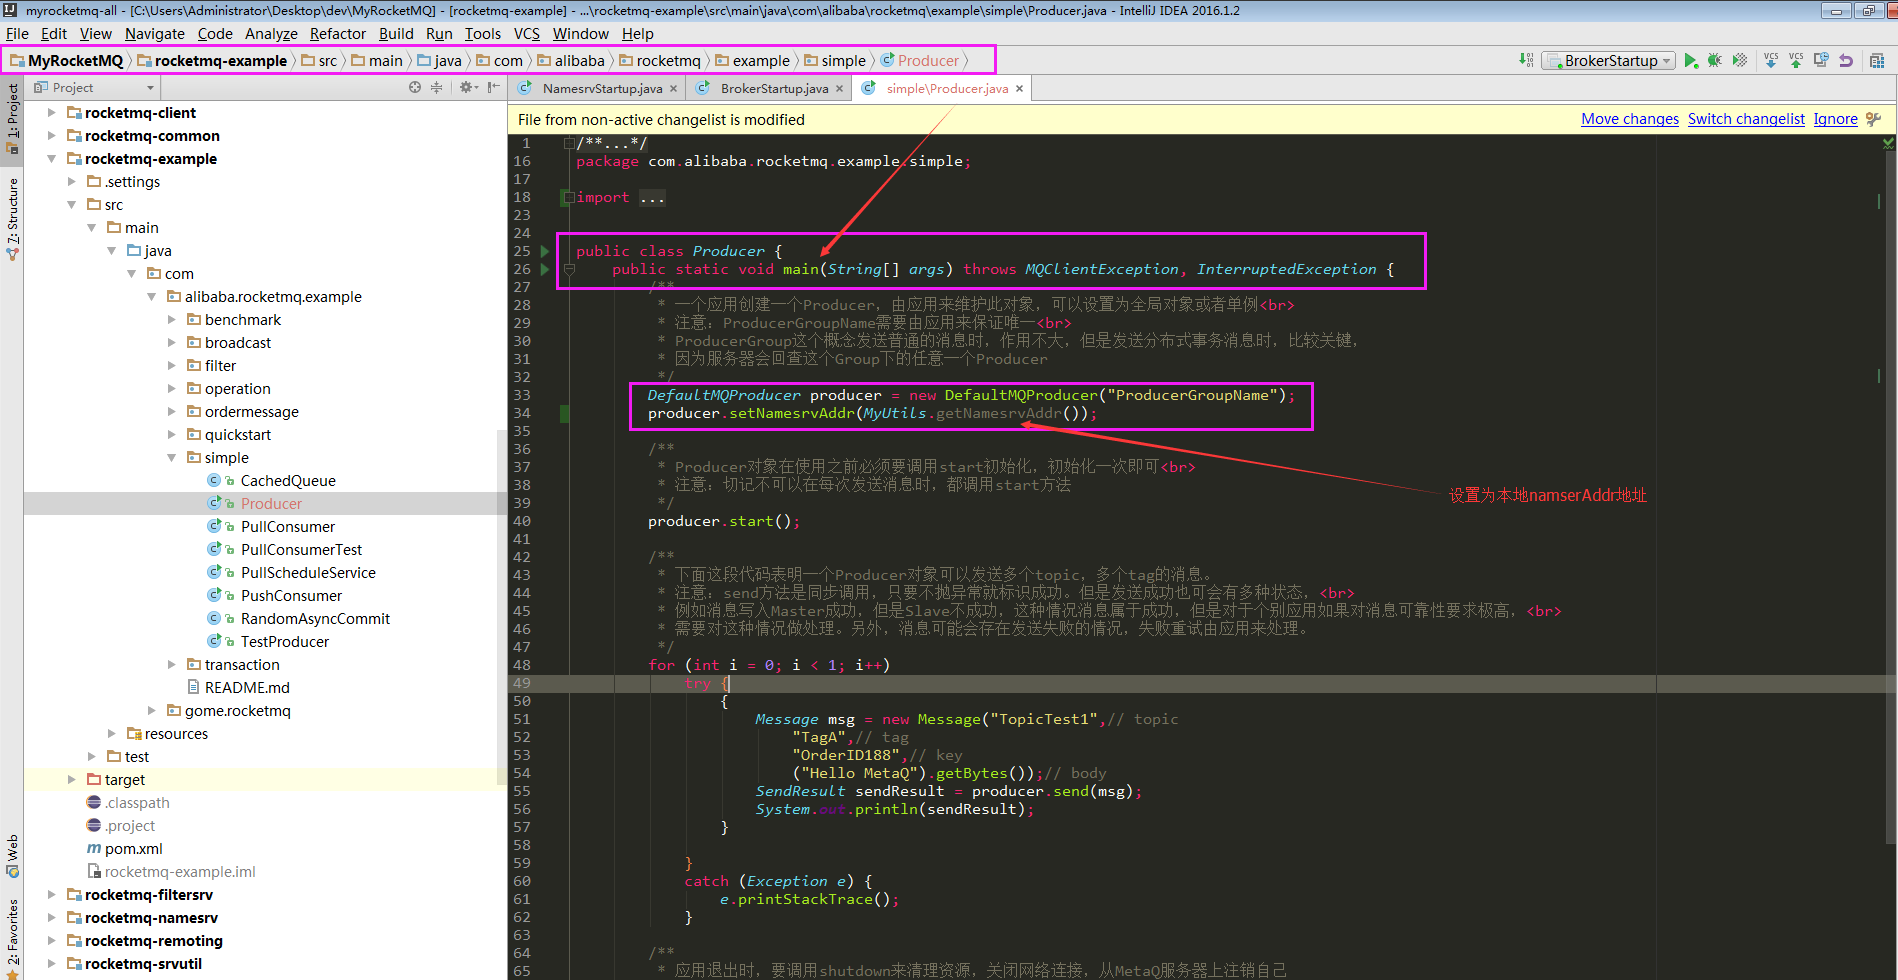Image resolution: width=1898 pixels, height=980 pixels.
Task: Run BrokerStartup with the green Run icon
Action: coord(1690,61)
